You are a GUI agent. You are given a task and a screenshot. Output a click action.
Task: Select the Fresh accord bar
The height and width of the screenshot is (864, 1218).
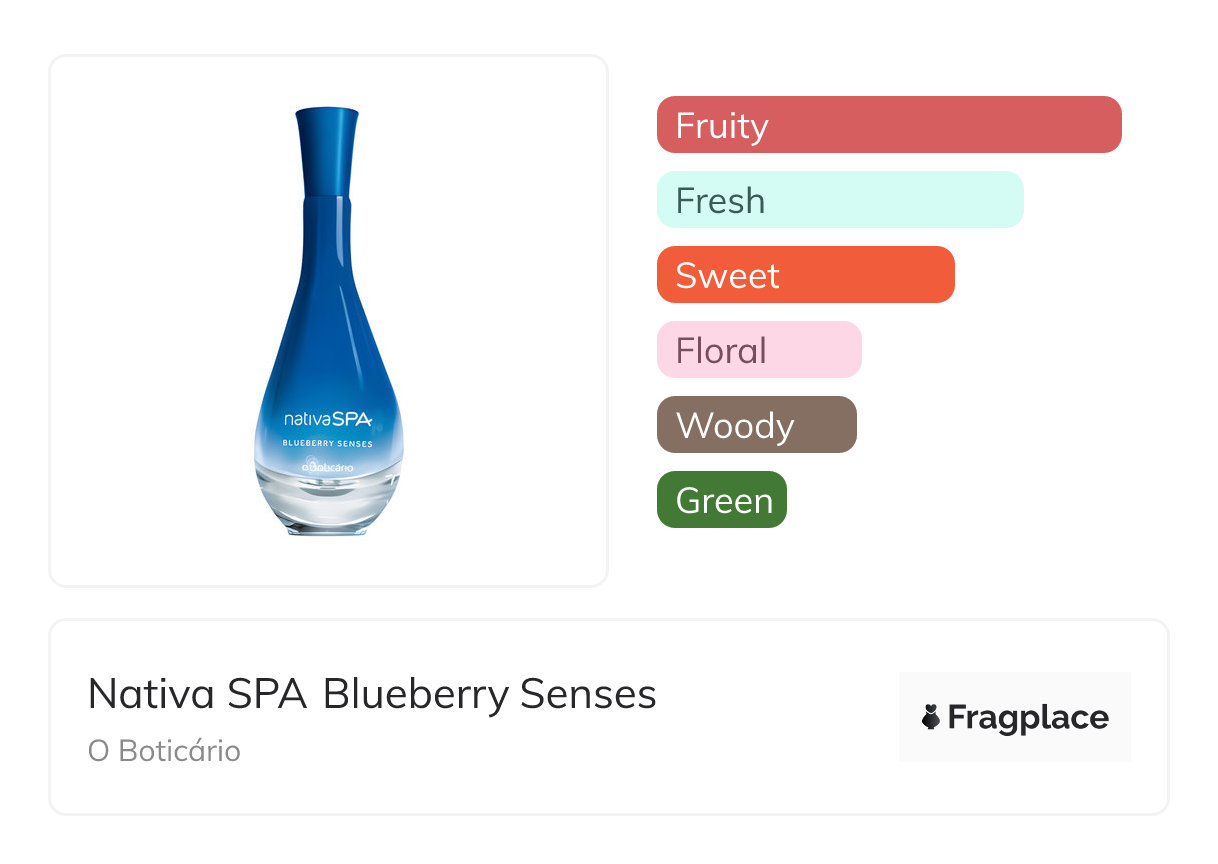pyautogui.click(x=840, y=200)
